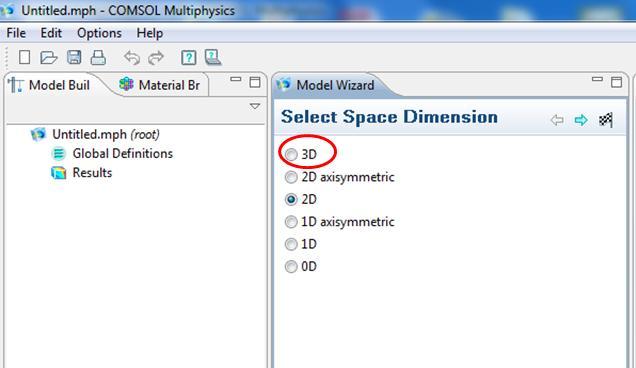Switch to the Material Browser tab
The width and height of the screenshot is (636, 368).
pyautogui.click(x=160, y=85)
